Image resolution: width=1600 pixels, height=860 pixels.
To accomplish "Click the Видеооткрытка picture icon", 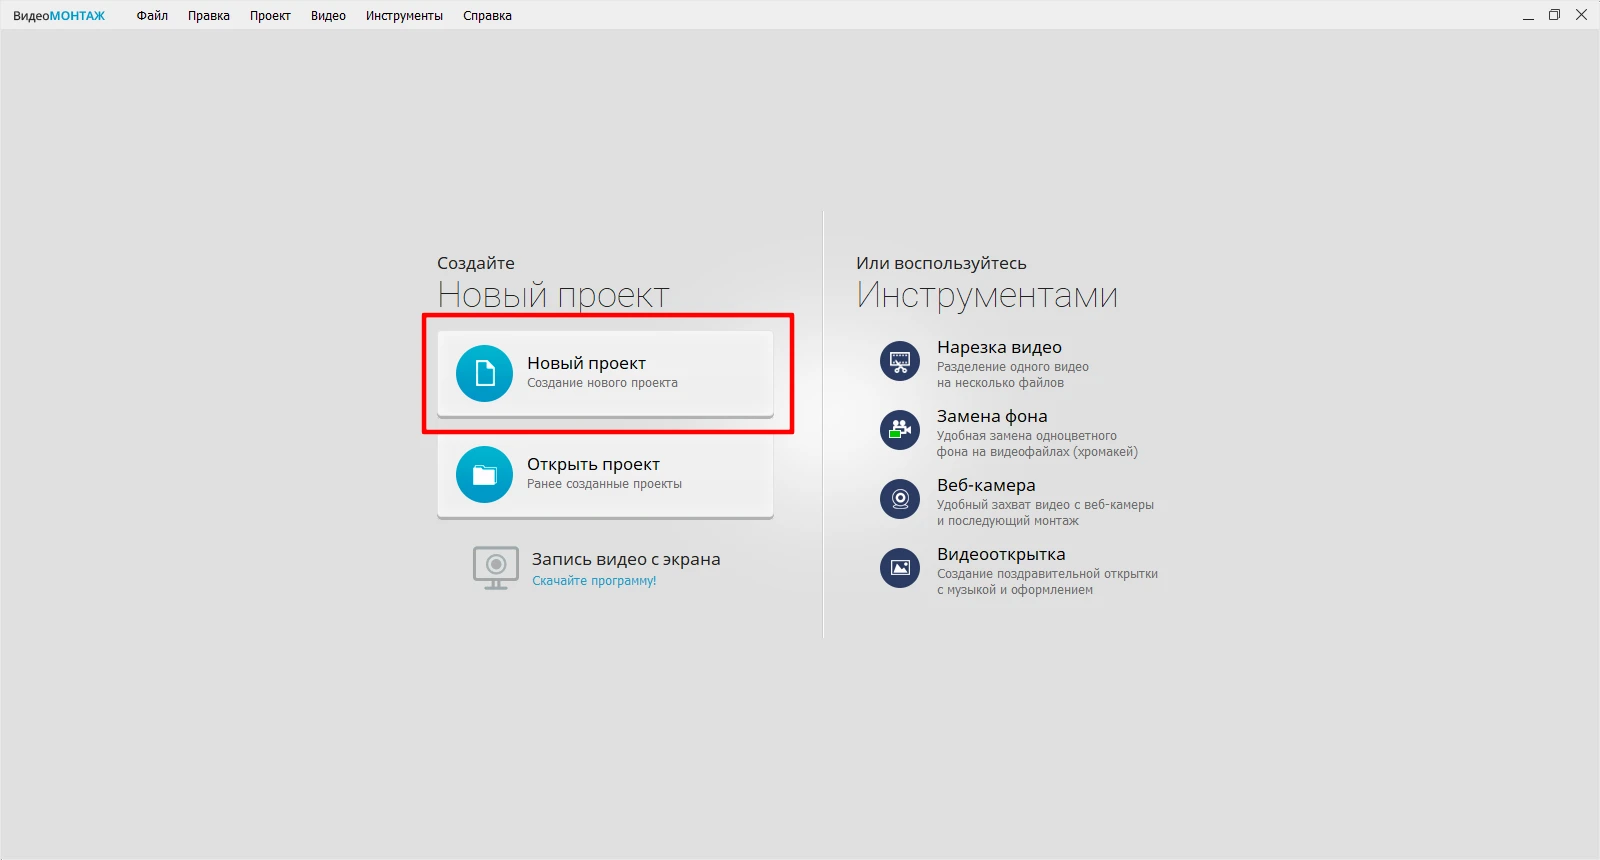I will [899, 568].
